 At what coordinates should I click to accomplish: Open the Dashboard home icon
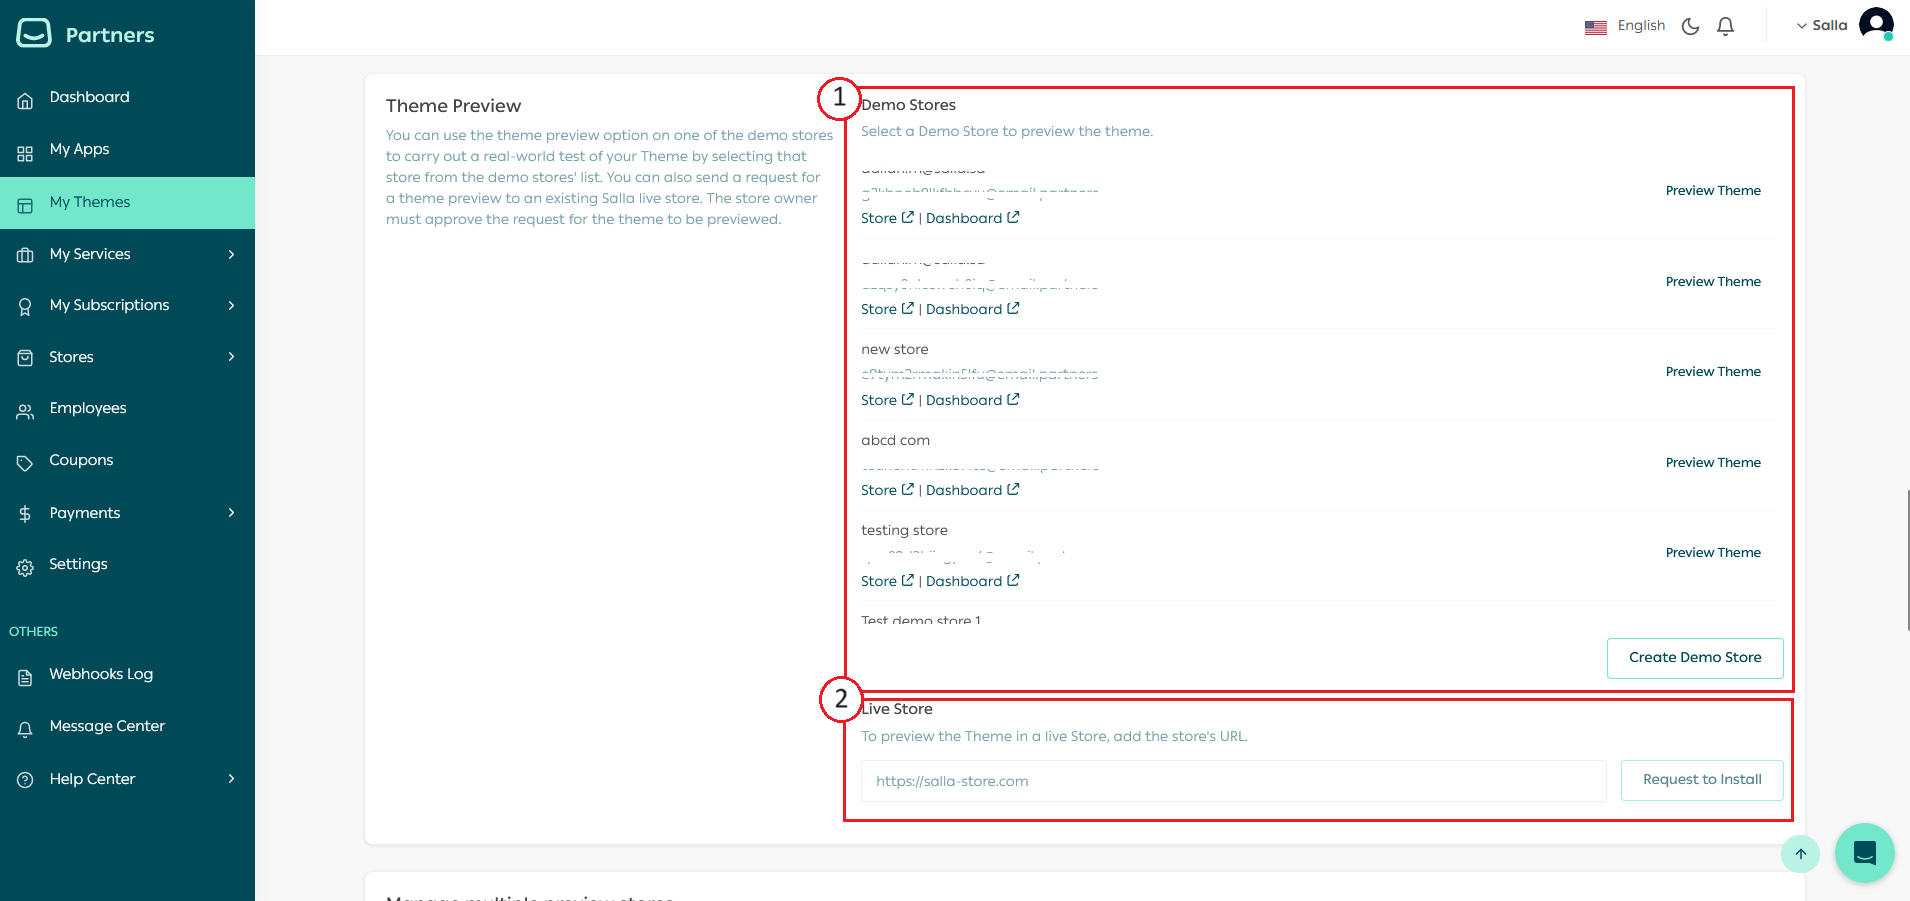coord(25,99)
